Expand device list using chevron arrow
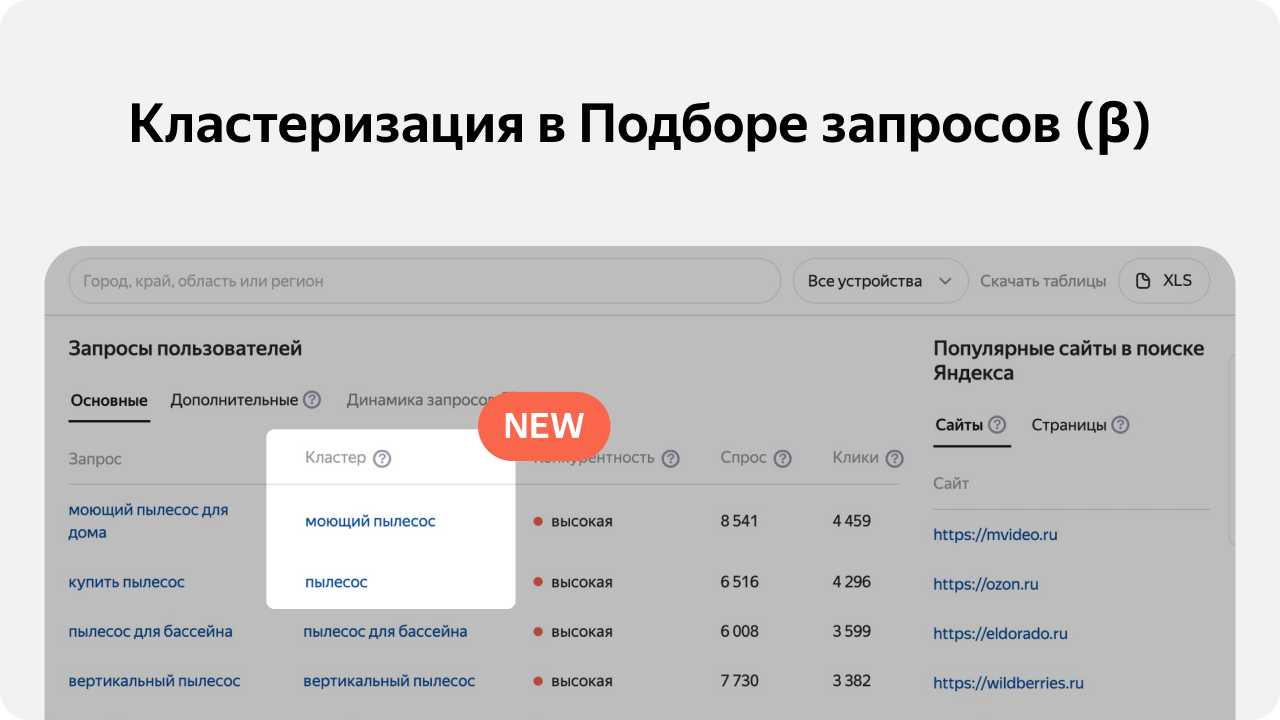 pyautogui.click(x=945, y=281)
